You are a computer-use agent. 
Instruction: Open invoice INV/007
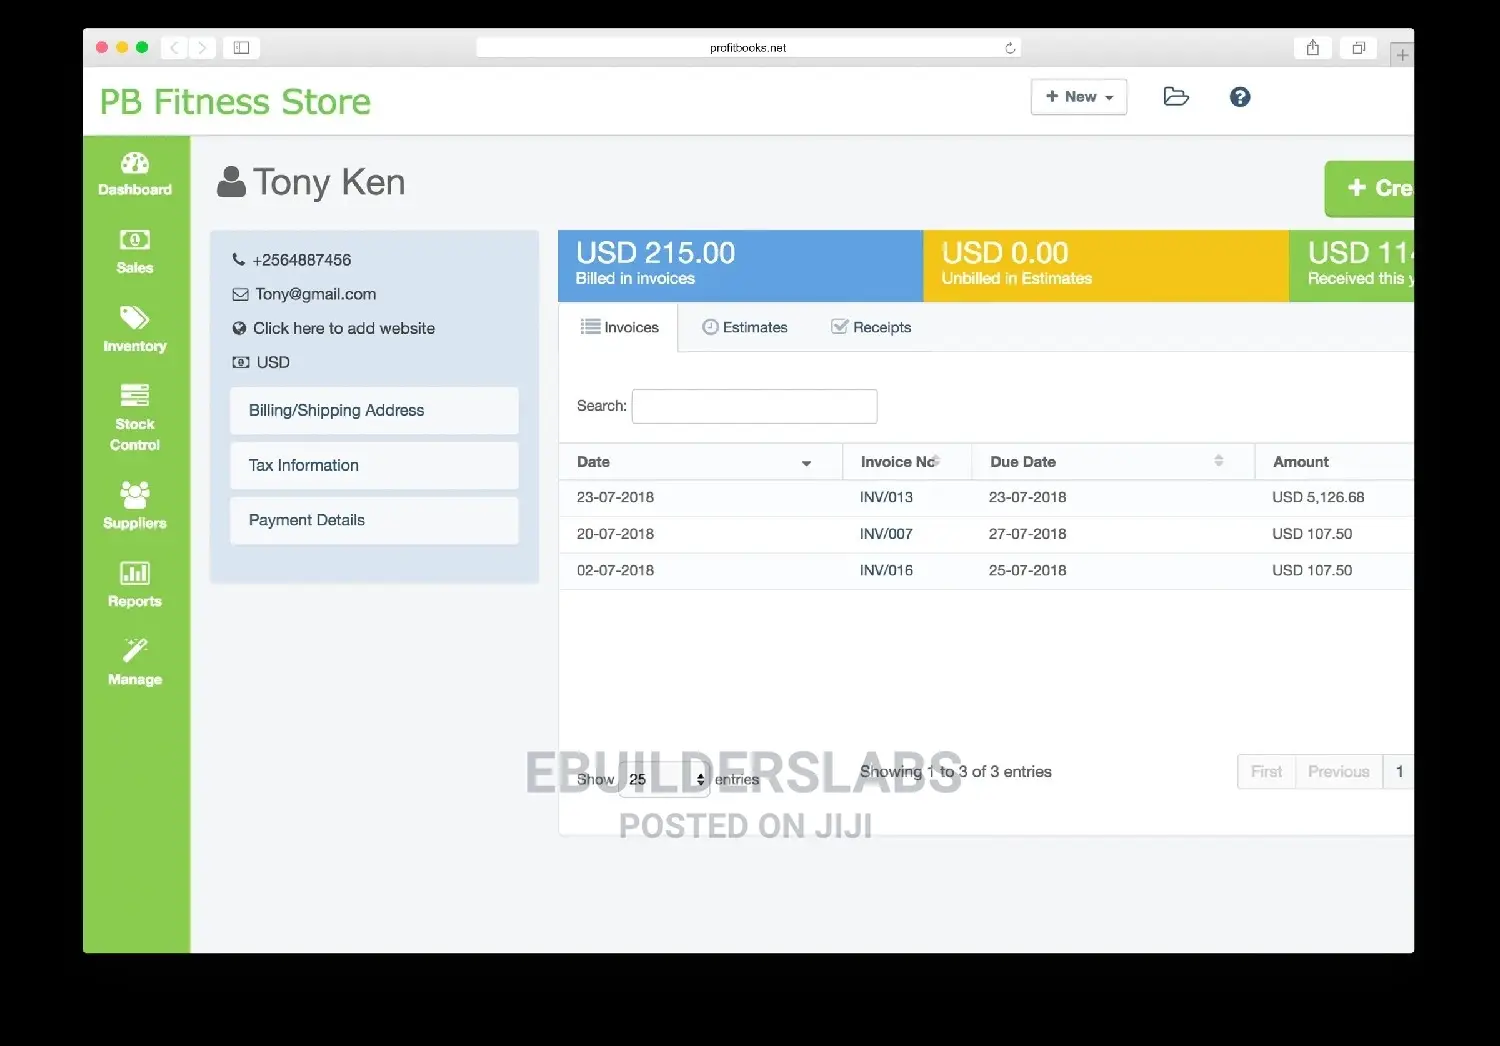tap(886, 534)
